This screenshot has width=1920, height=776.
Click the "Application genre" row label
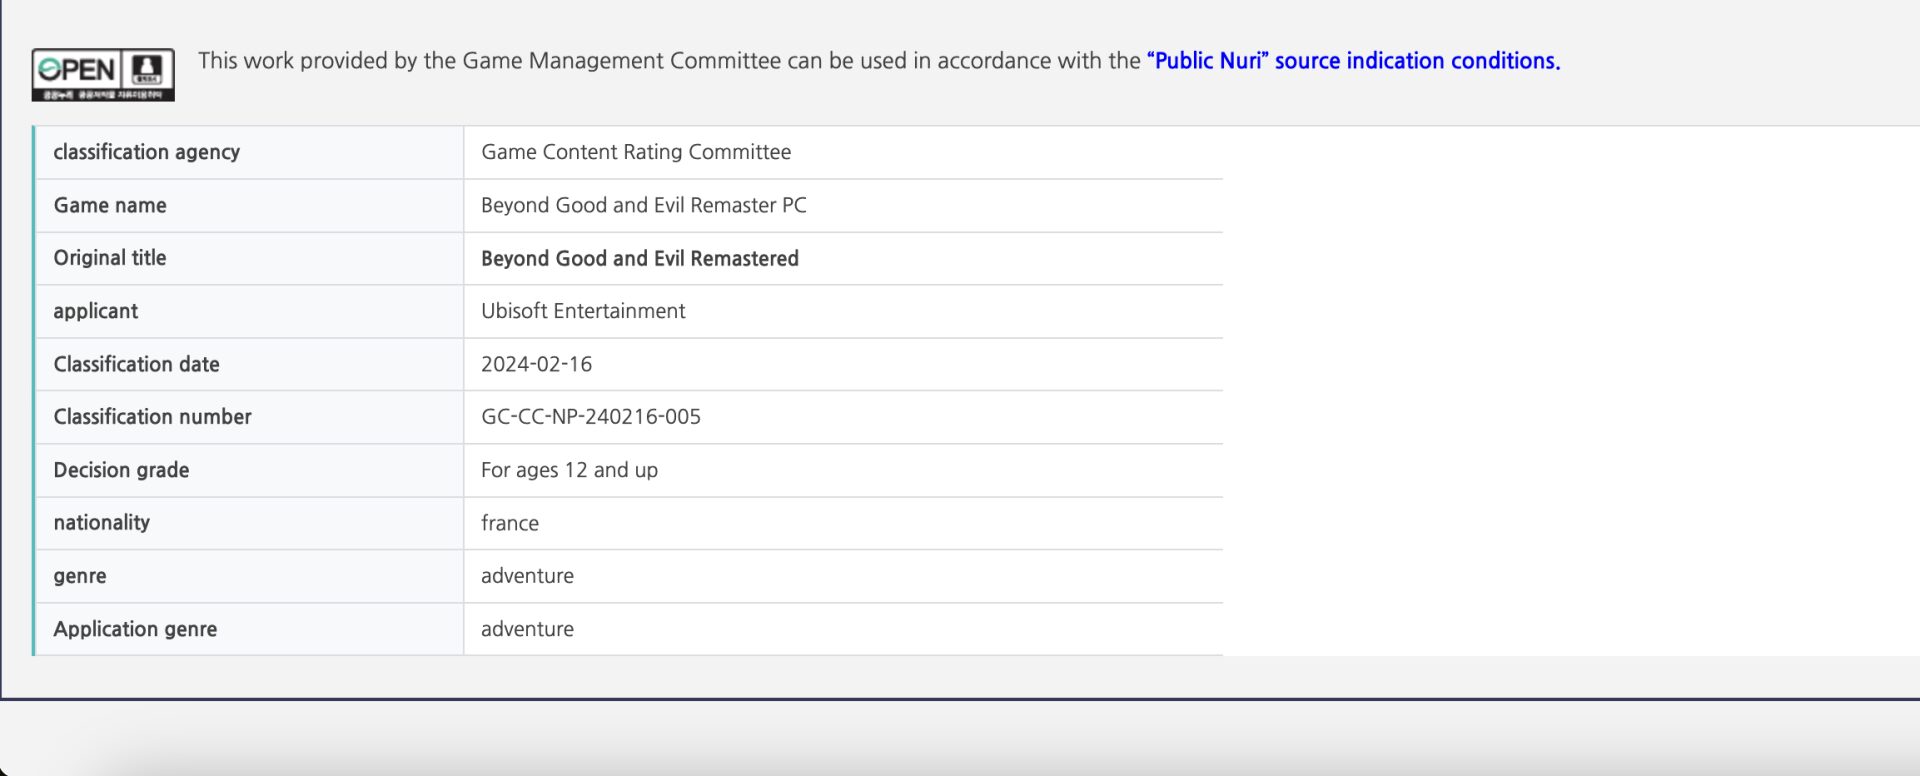coord(135,629)
